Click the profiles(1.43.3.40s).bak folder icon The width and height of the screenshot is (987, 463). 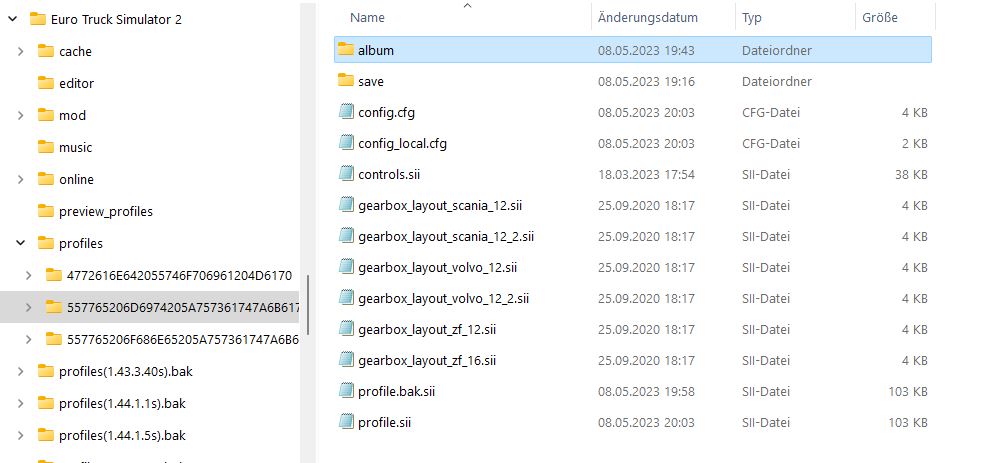[46, 371]
